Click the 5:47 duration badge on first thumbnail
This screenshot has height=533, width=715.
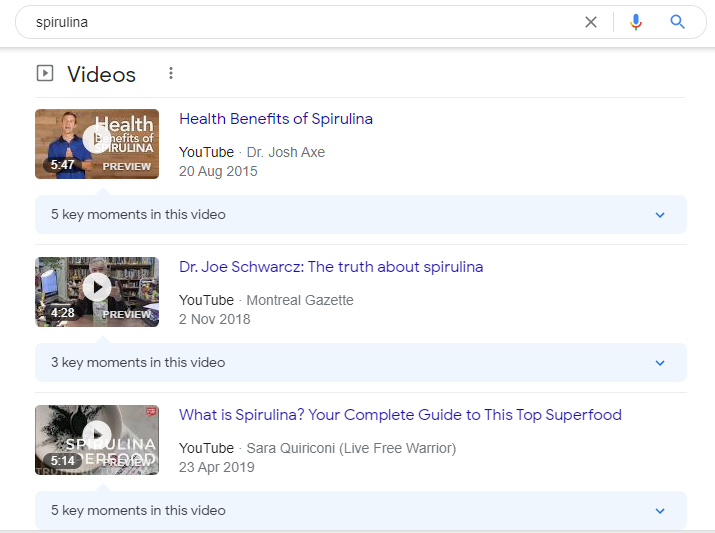62,165
